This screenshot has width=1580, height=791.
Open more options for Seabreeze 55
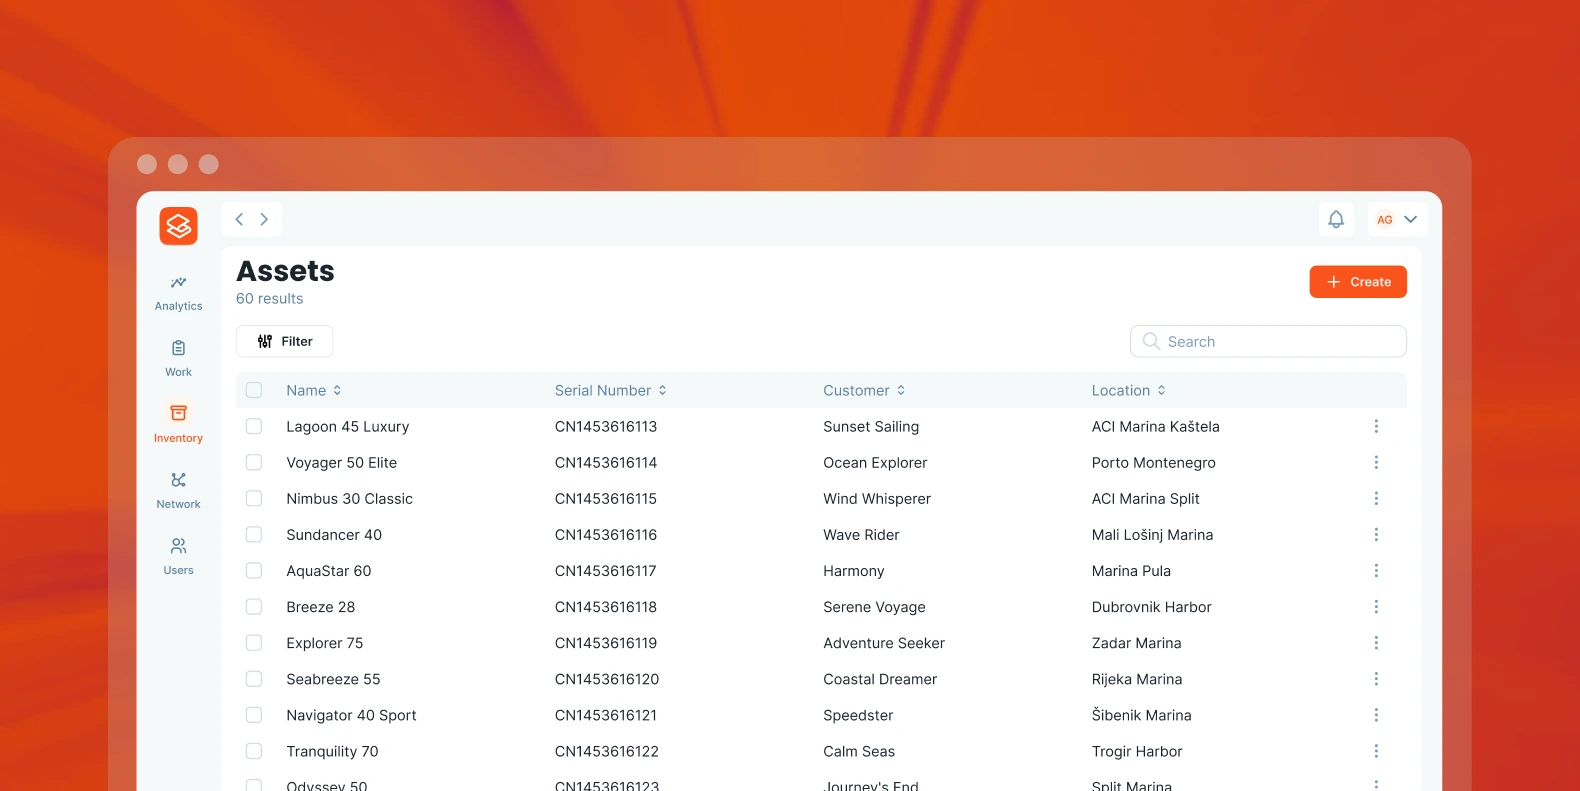(x=1376, y=678)
